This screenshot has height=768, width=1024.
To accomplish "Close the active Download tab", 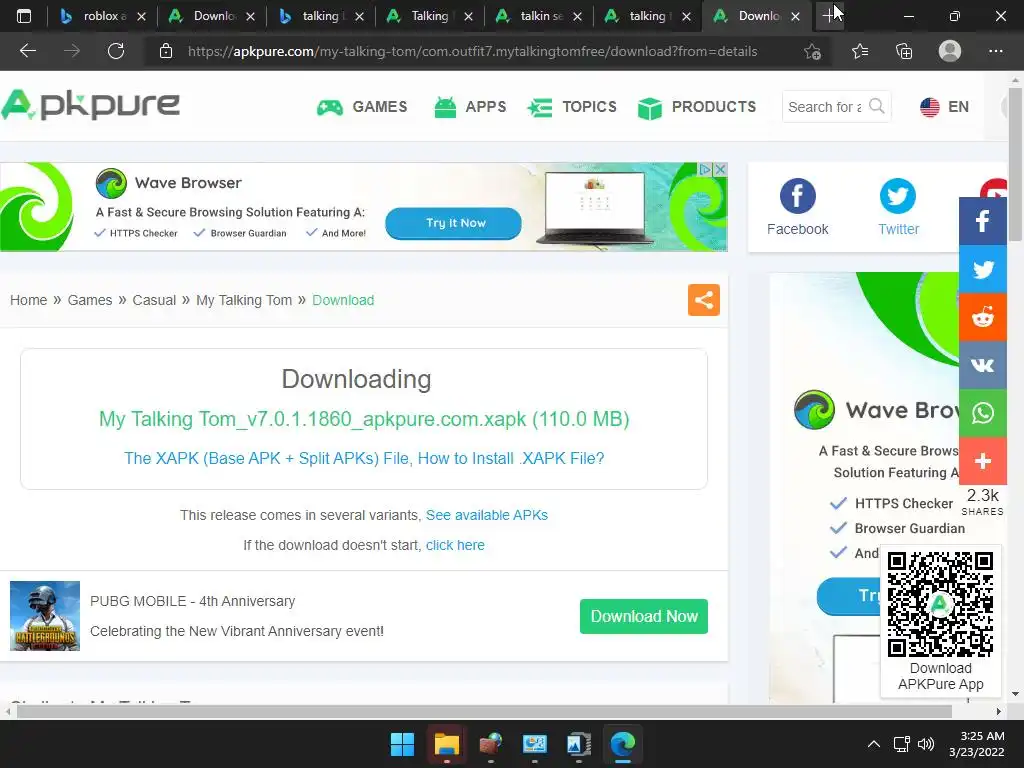I will [x=795, y=16].
